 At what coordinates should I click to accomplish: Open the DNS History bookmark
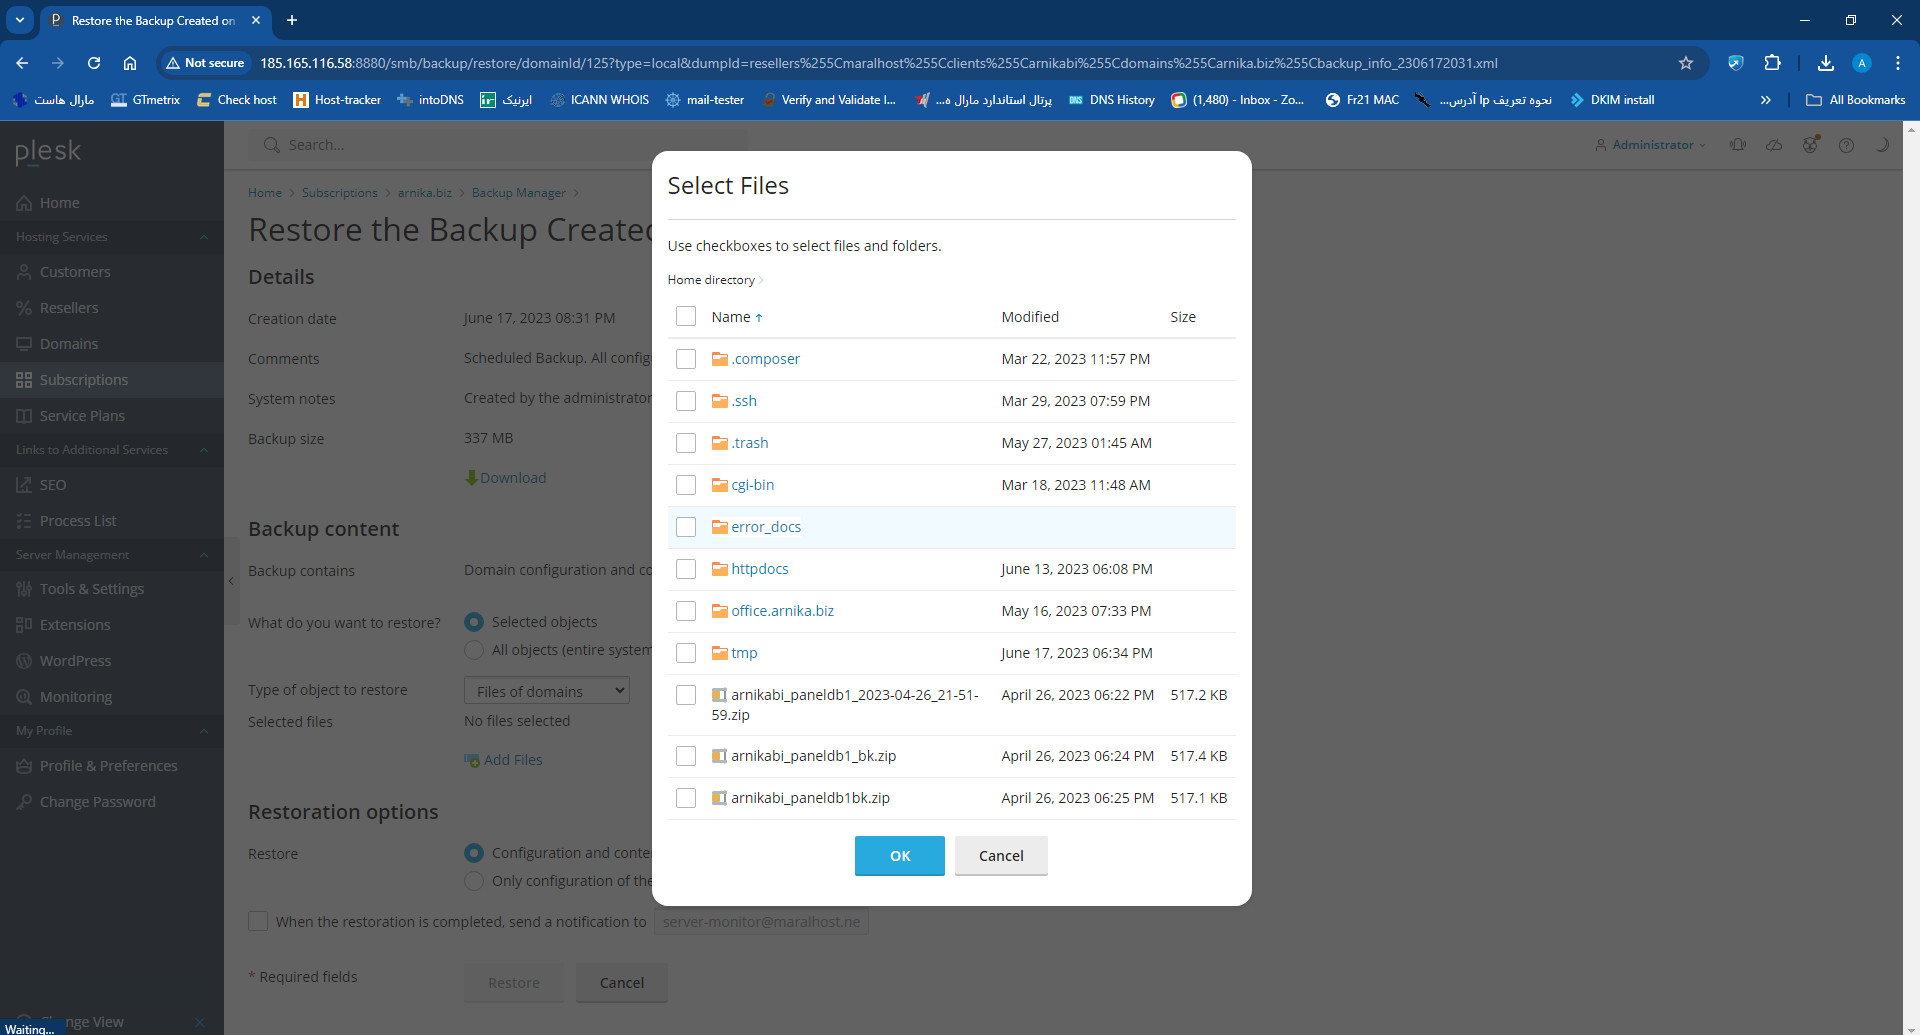(1111, 100)
